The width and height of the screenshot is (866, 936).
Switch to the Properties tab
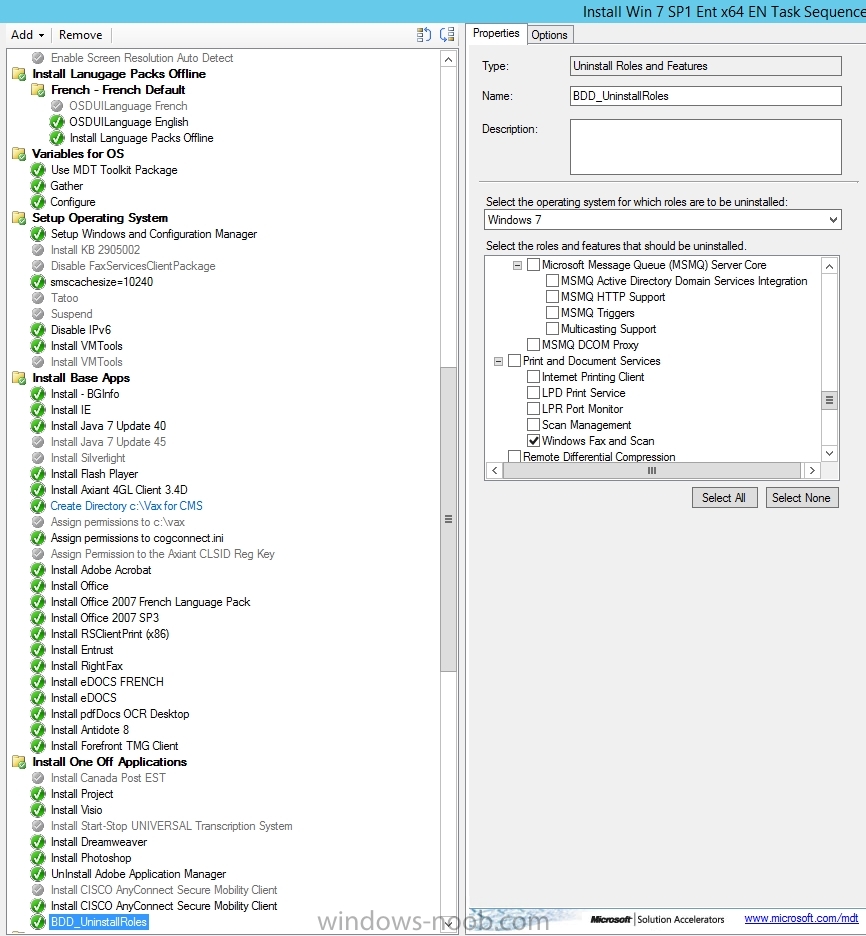coord(496,33)
